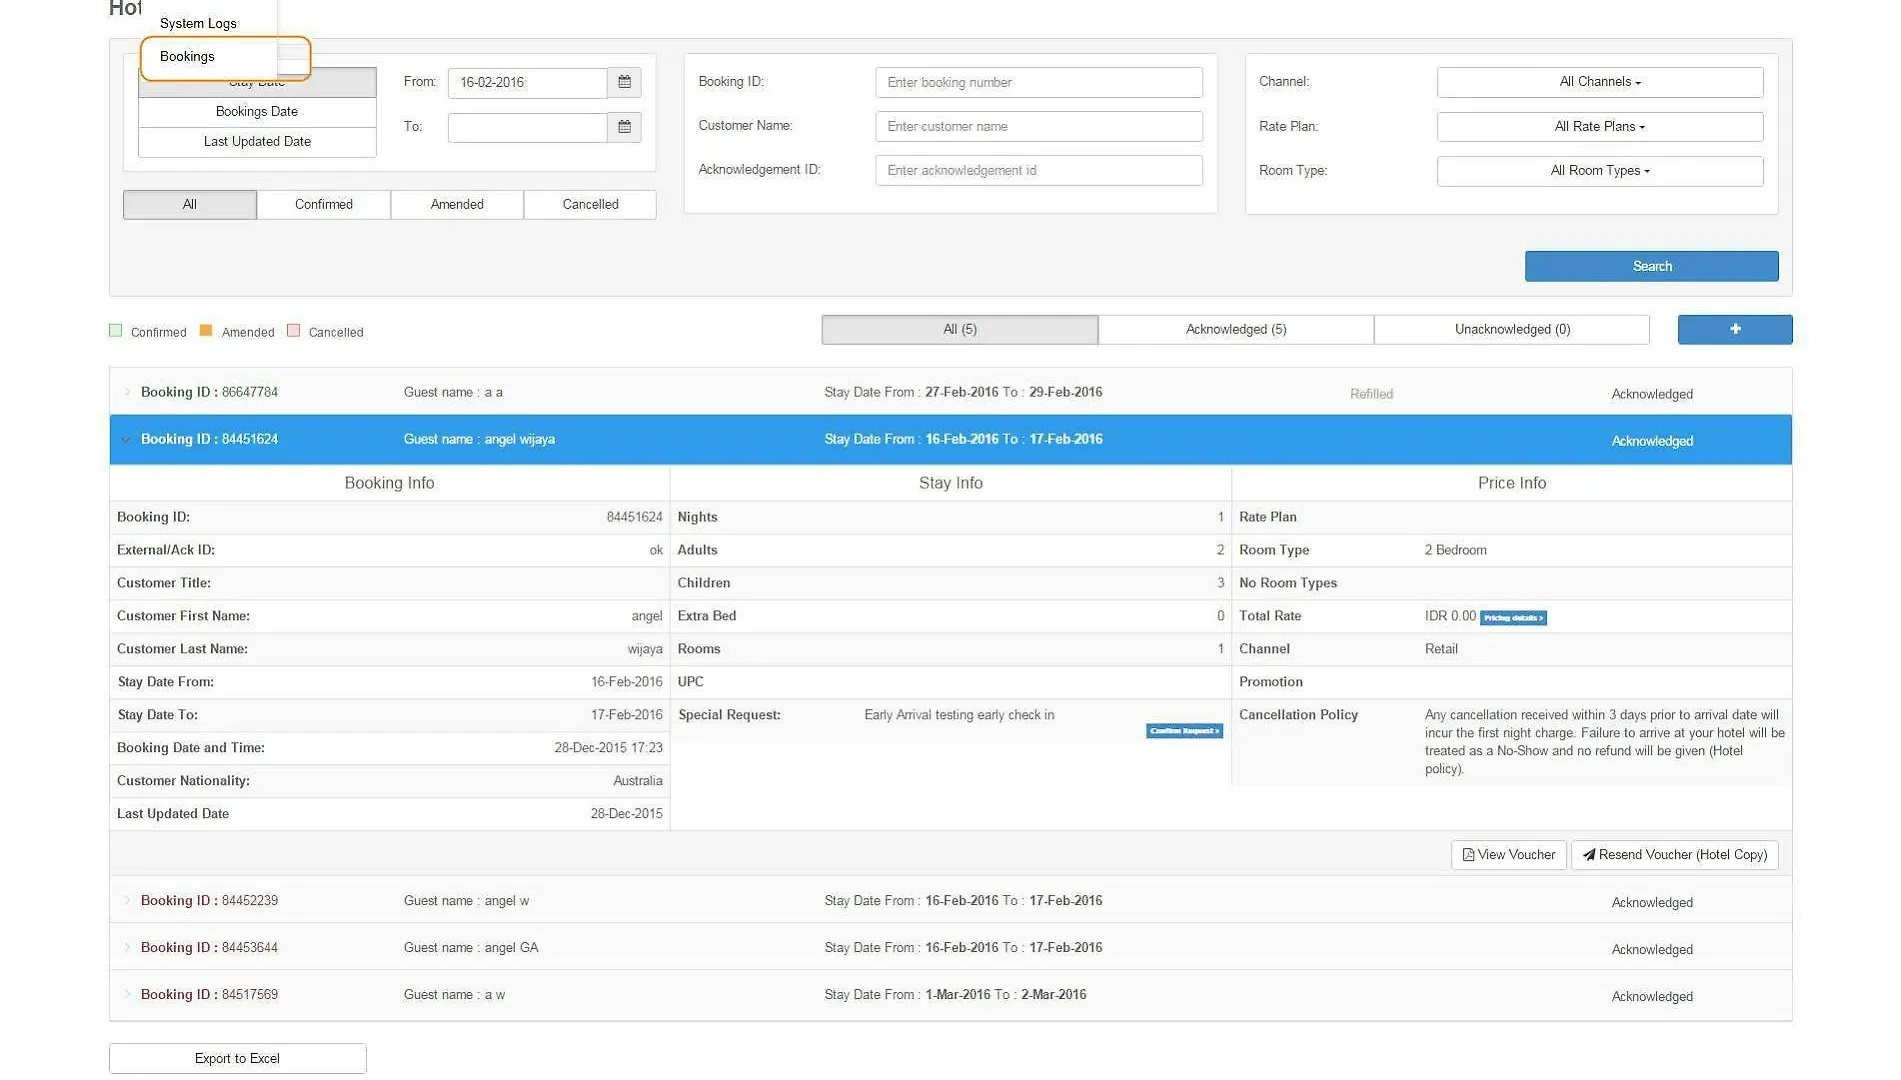Screen dimensions: 1901x1080
Task: Expand booking 84453644 row chevron
Action: tap(127, 947)
